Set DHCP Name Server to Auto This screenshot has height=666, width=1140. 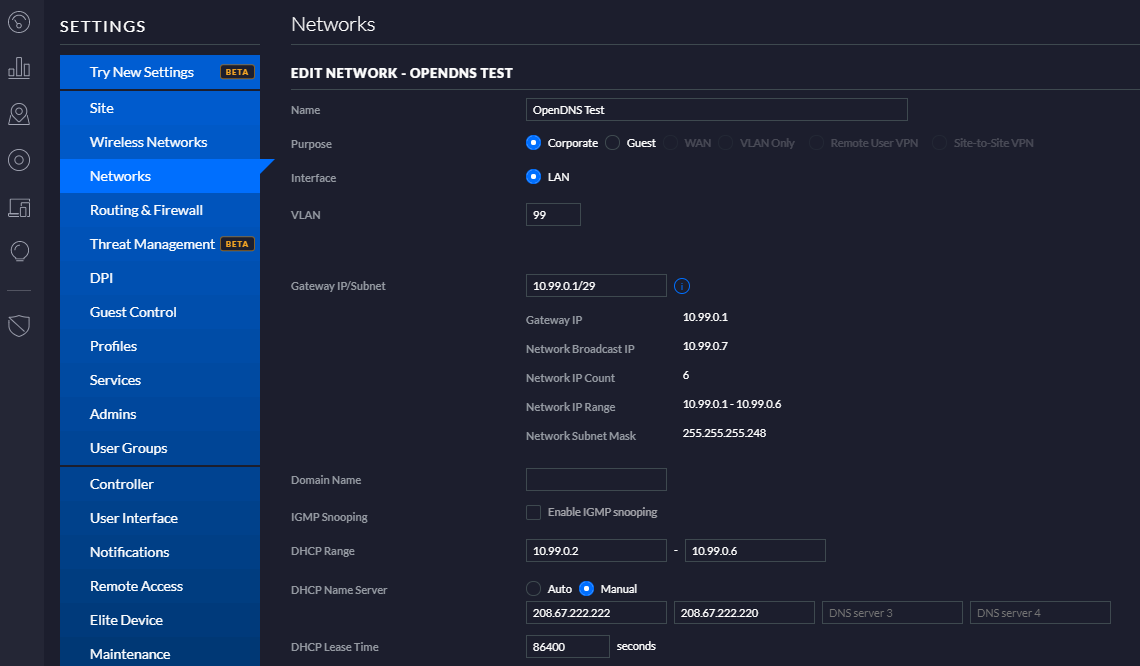click(x=533, y=589)
